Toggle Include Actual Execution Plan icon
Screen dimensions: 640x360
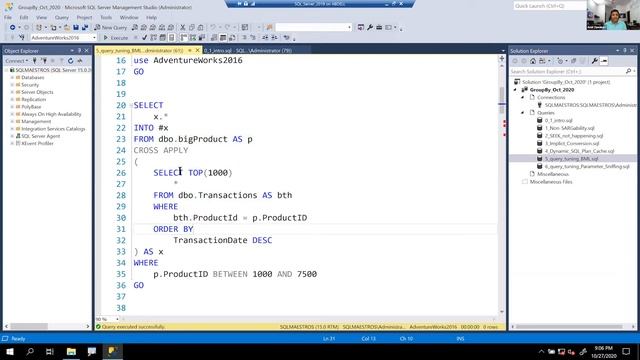pos(184,38)
